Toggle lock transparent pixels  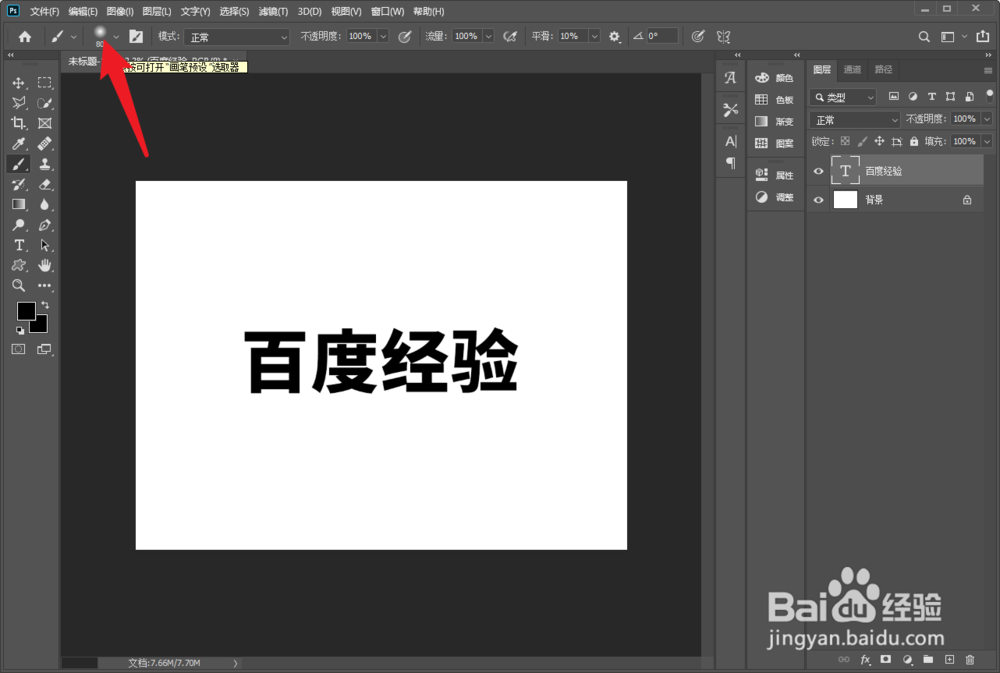pos(845,141)
